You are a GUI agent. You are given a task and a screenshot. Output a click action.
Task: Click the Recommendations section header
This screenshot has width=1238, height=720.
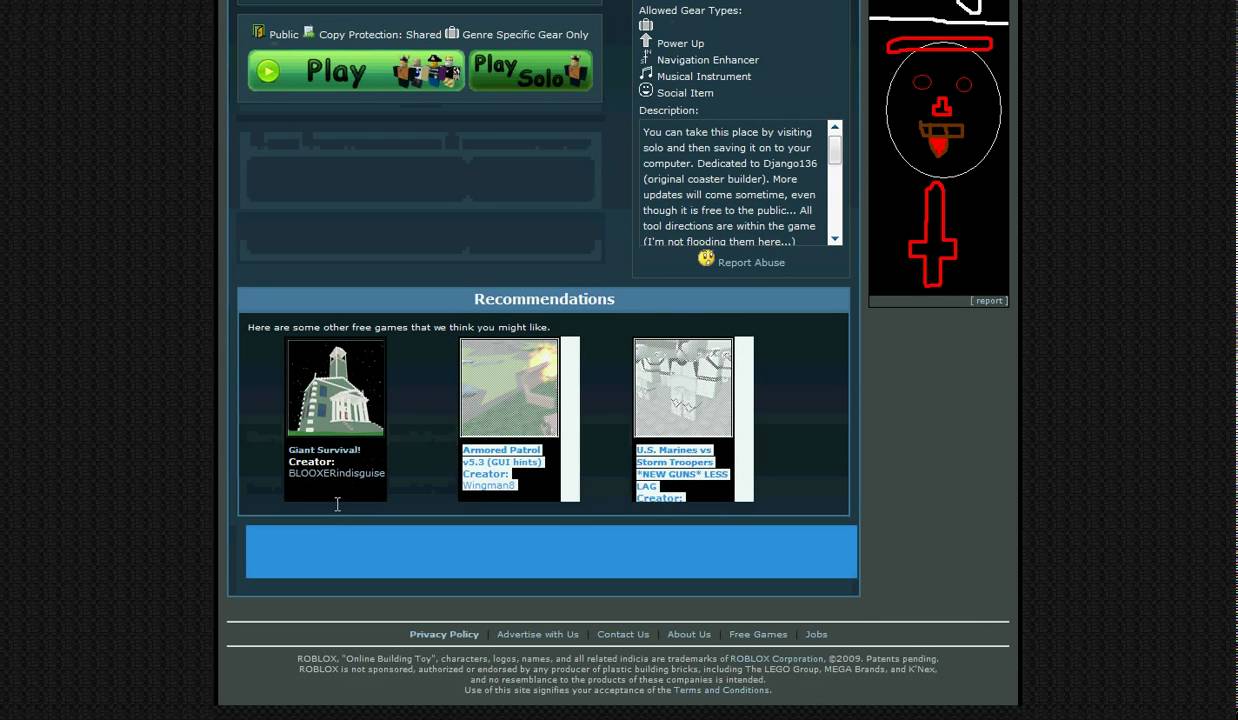tap(544, 299)
